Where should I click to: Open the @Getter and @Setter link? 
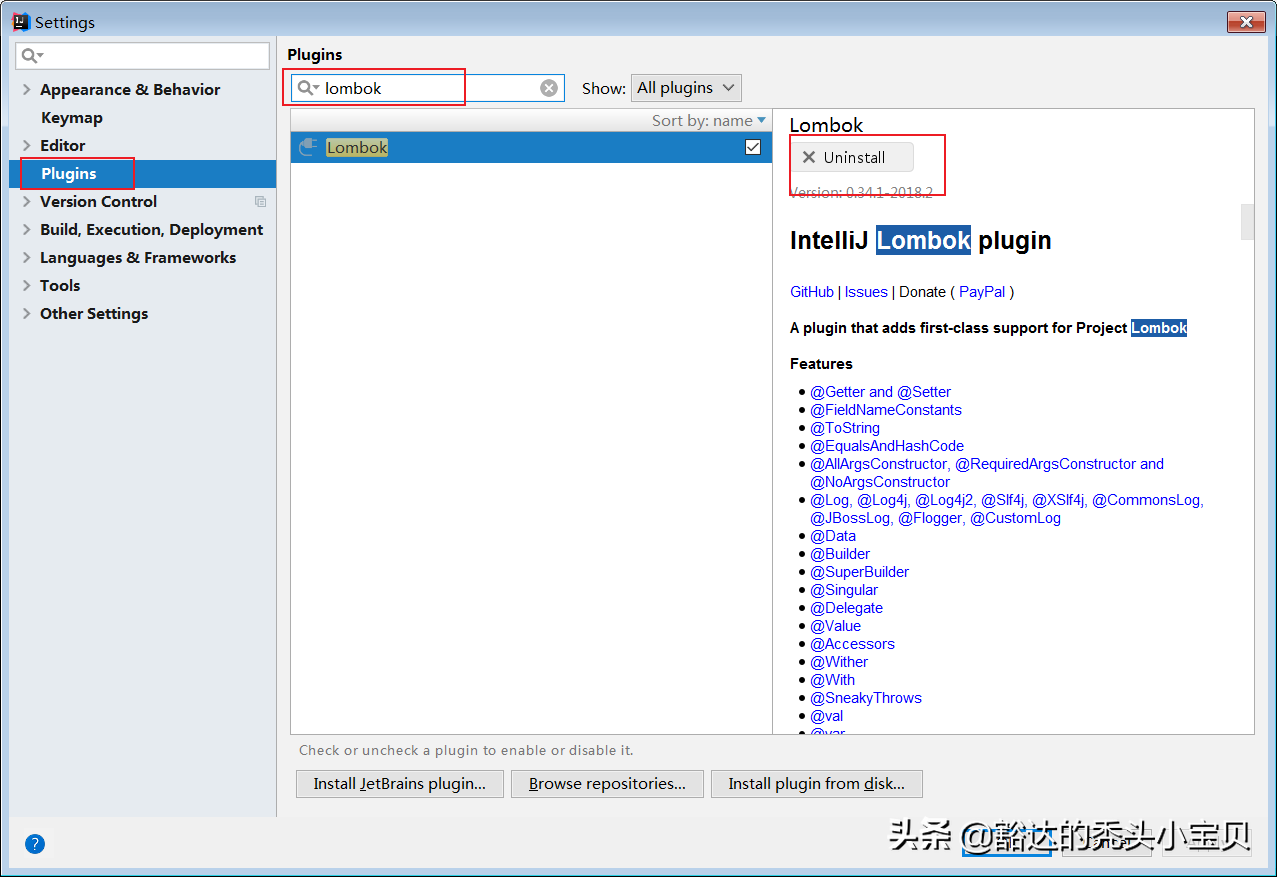tap(881, 392)
